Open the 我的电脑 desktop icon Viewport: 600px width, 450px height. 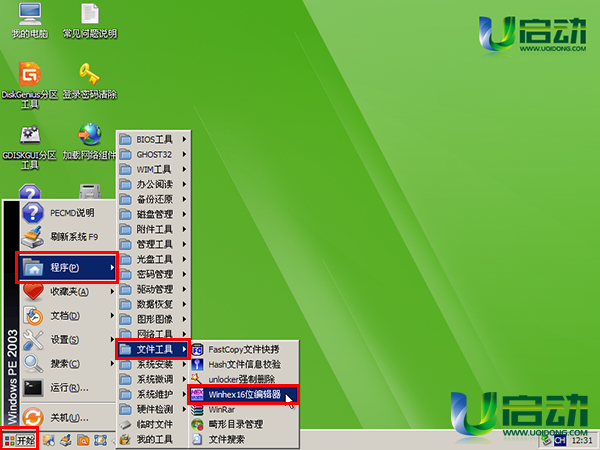click(x=29, y=21)
